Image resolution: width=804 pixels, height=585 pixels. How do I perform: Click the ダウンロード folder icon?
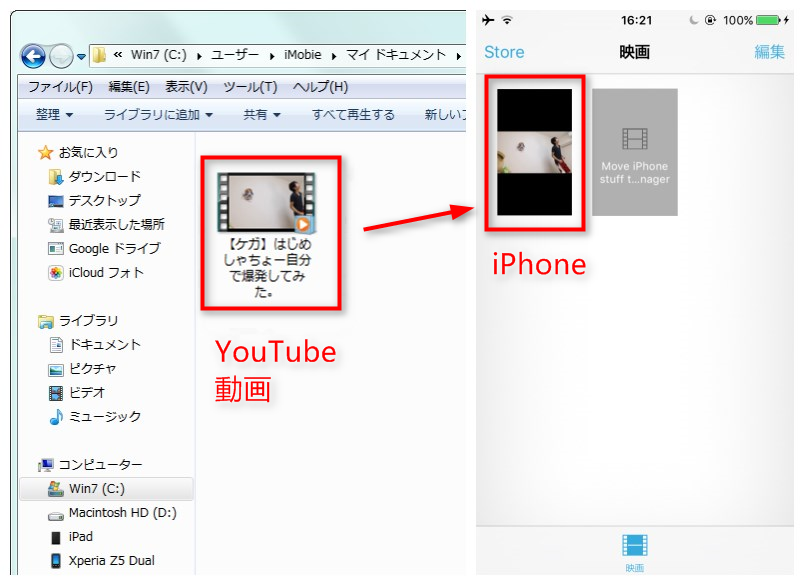click(55, 177)
